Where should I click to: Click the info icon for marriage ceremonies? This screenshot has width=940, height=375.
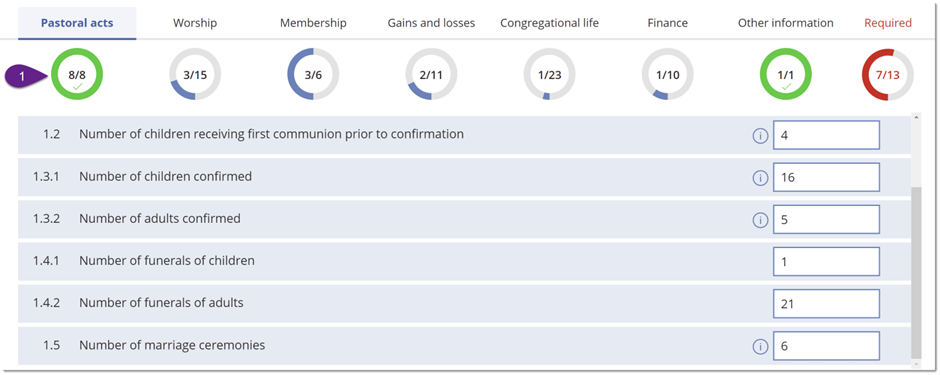point(760,347)
